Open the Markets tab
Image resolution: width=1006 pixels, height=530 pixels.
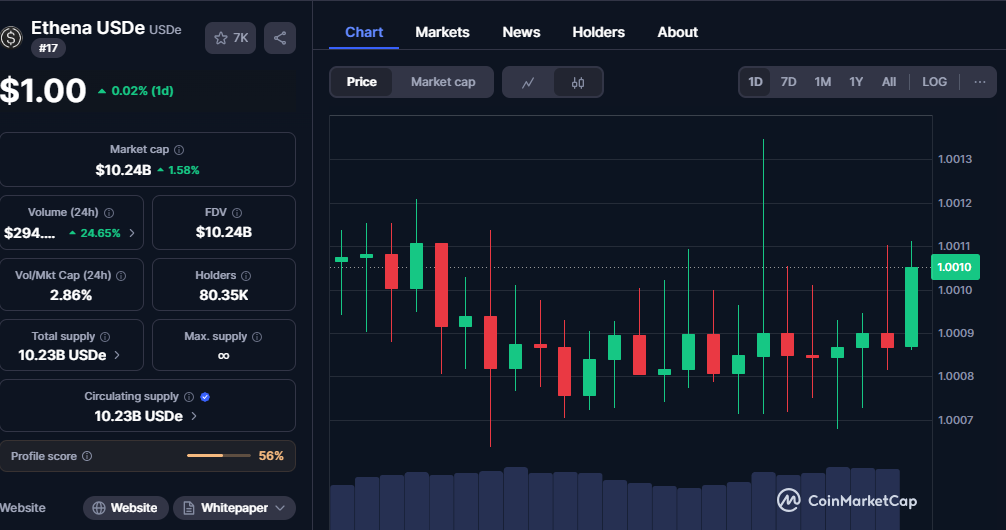coord(442,32)
